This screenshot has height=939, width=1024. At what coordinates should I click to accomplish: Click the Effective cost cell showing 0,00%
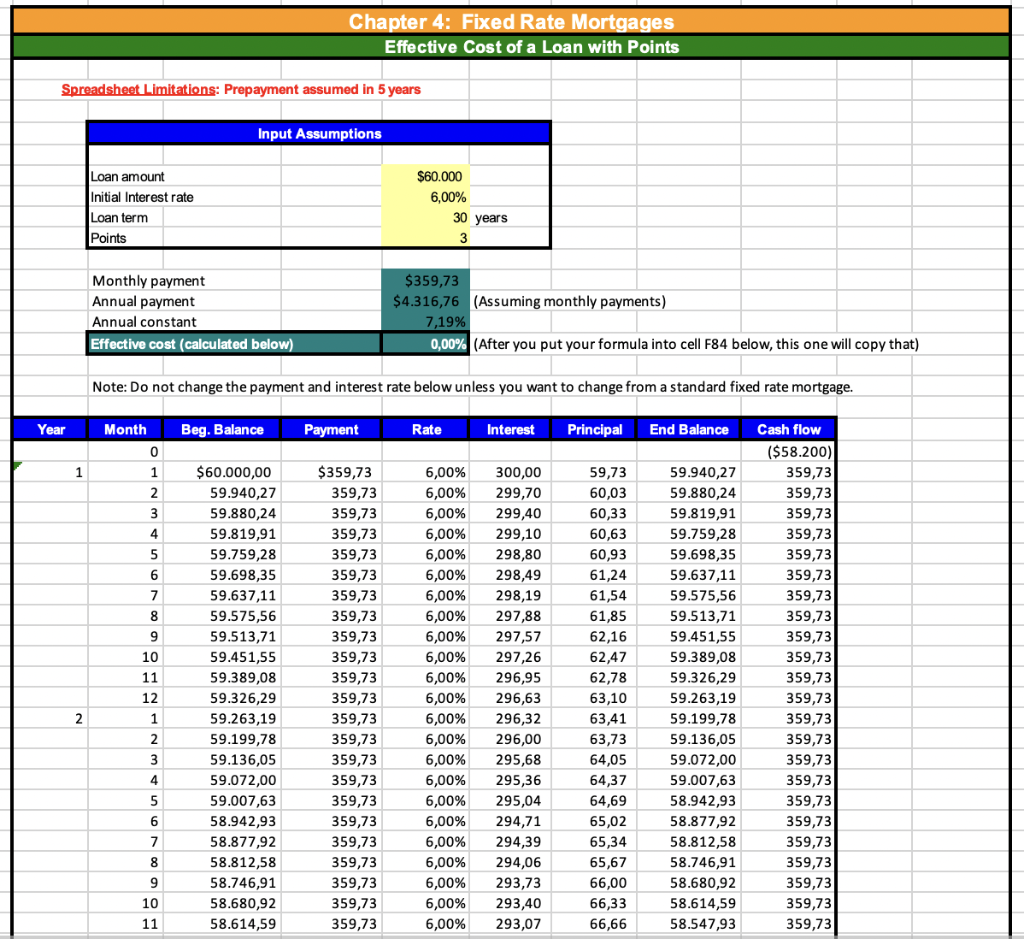click(424, 343)
